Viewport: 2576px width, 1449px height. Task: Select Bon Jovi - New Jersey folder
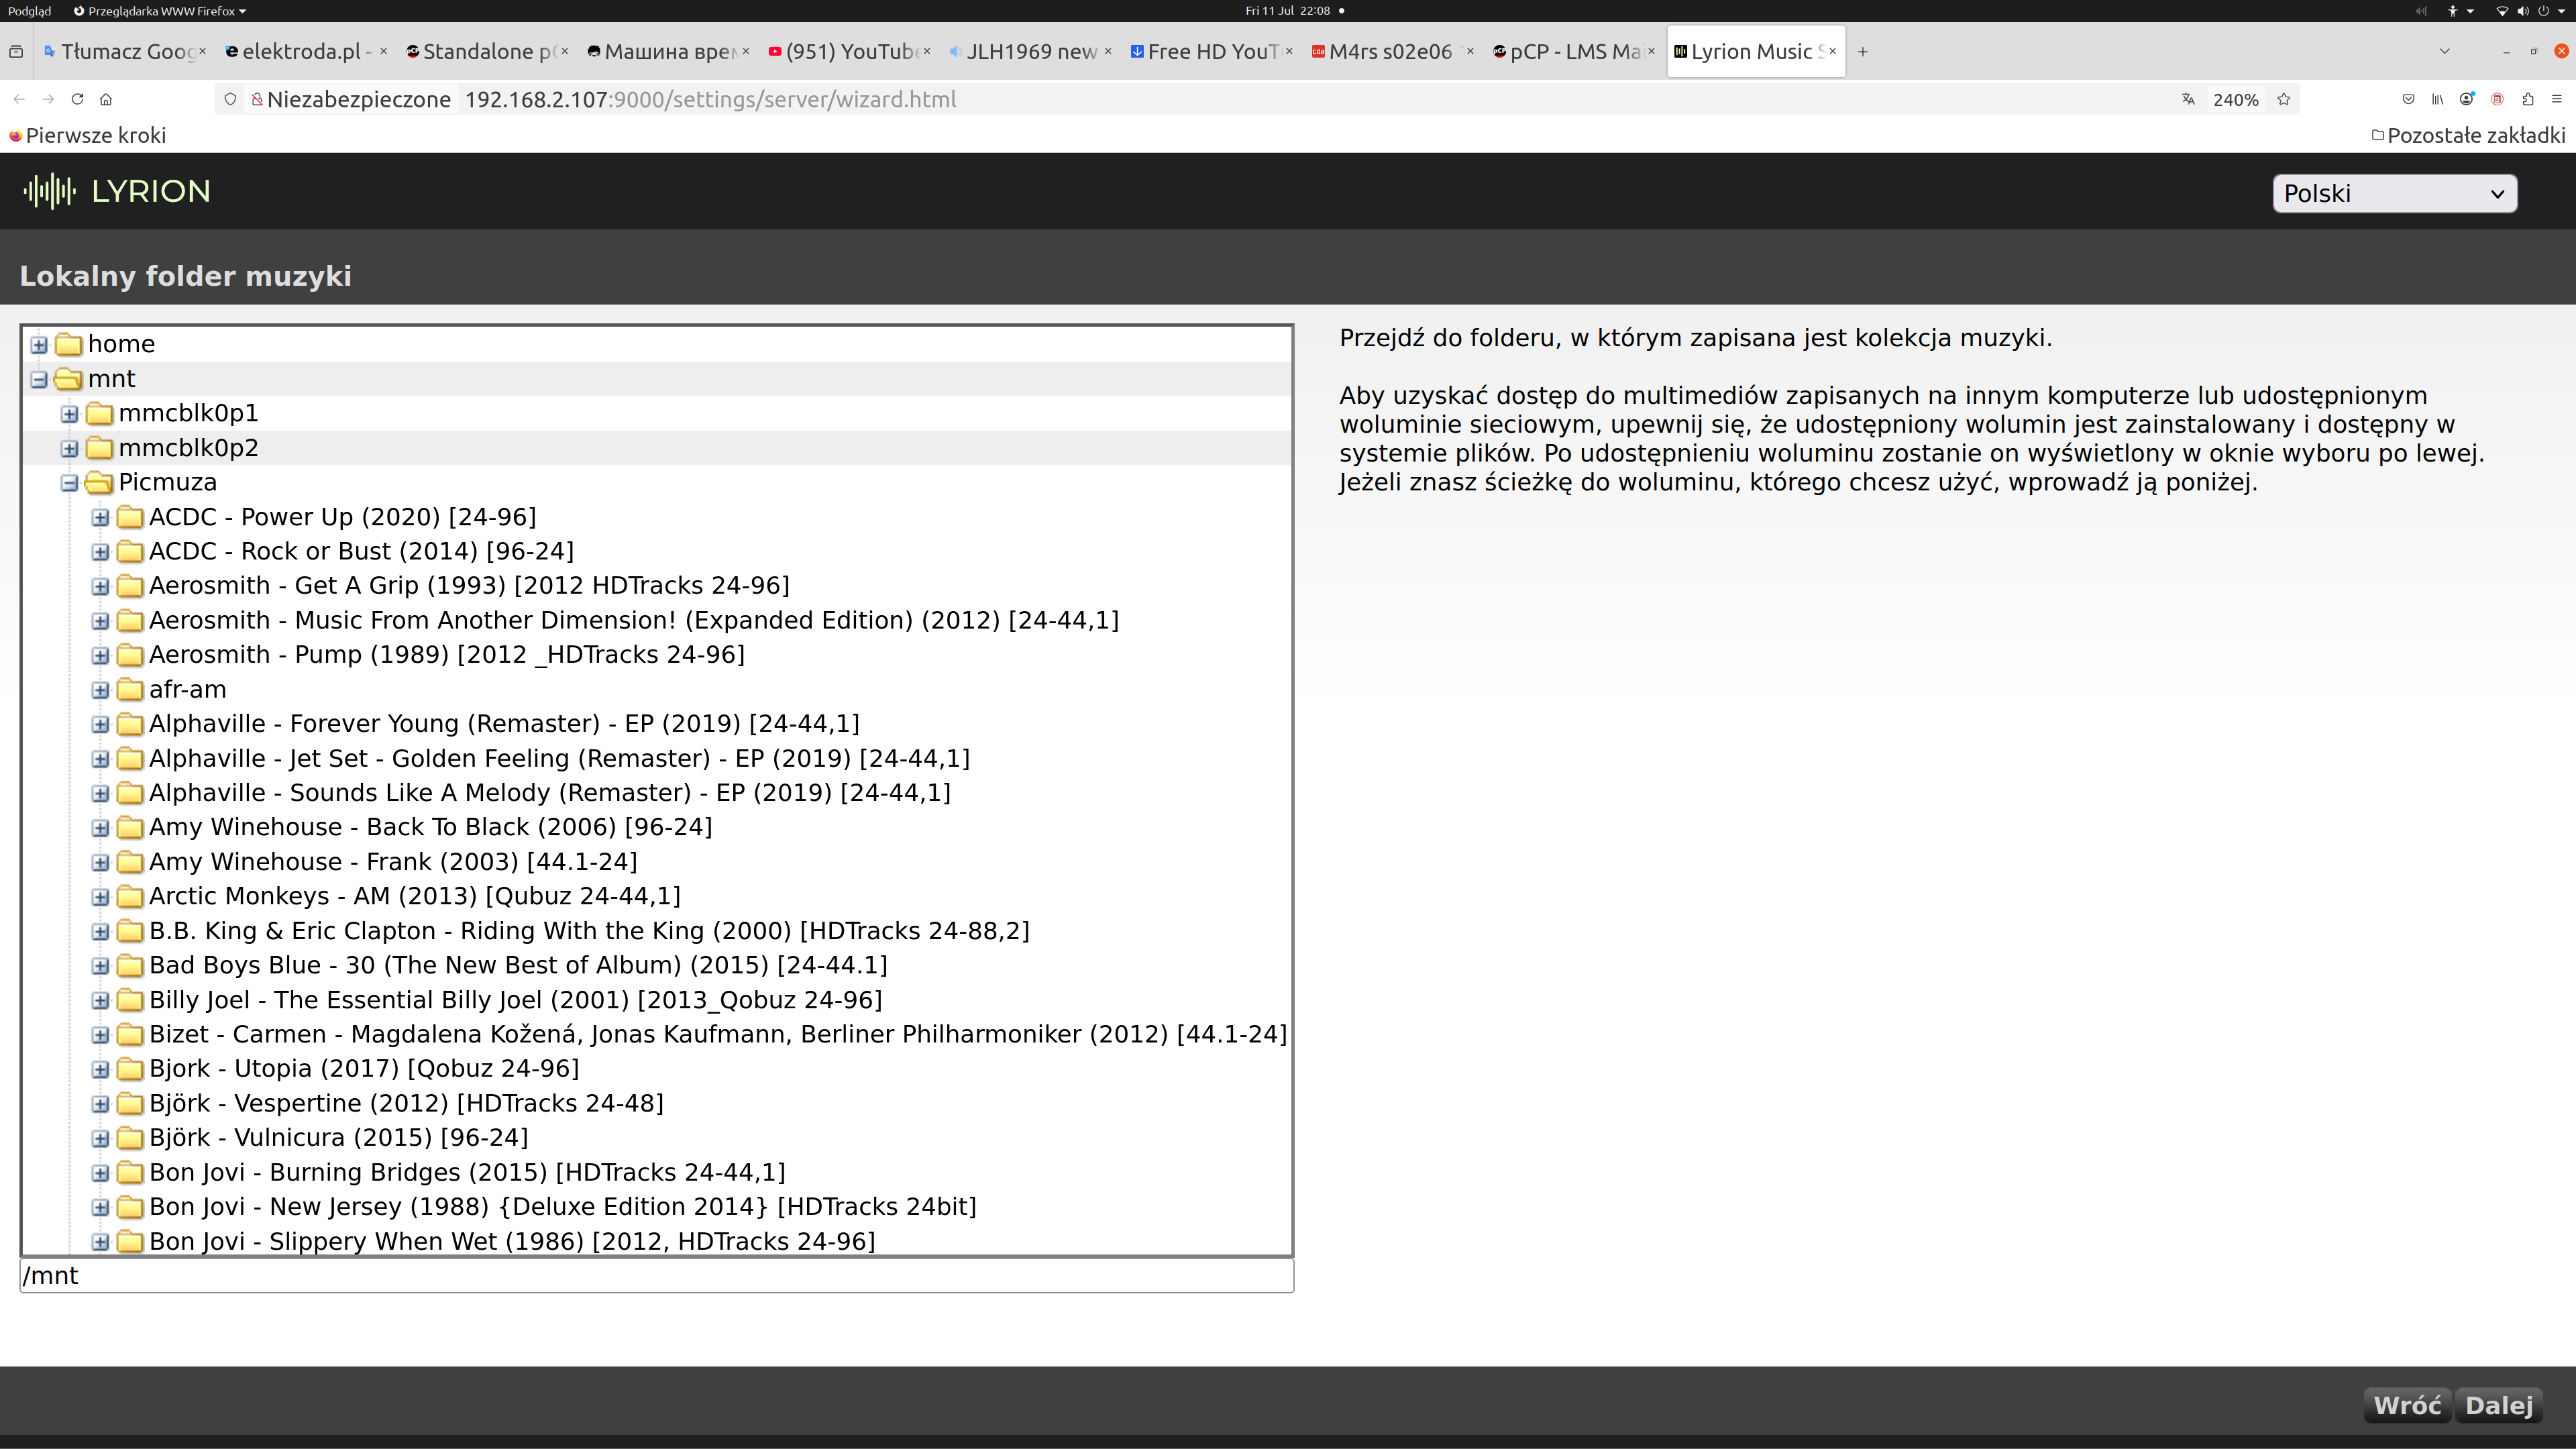click(563, 1207)
